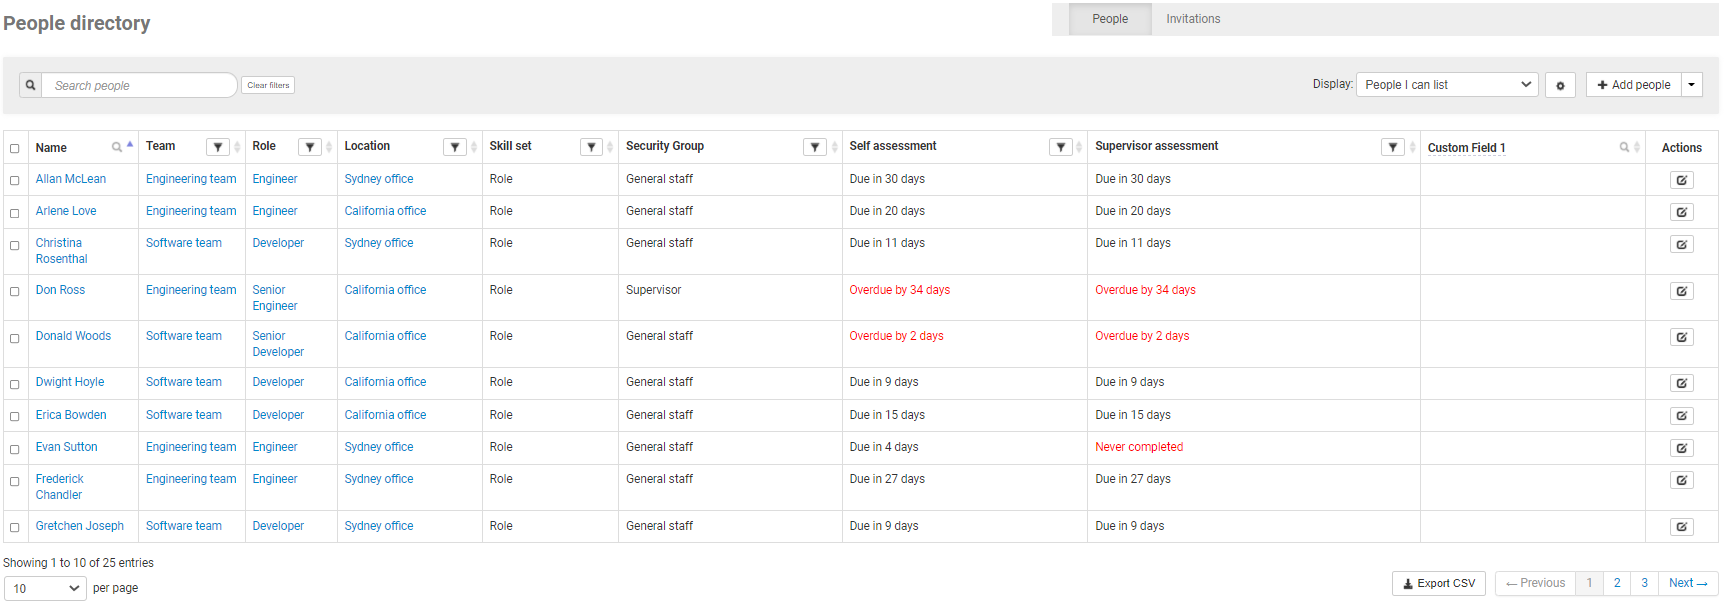The height and width of the screenshot is (602, 1731).
Task: Expand the Add people dropdown arrow
Action: [1692, 85]
